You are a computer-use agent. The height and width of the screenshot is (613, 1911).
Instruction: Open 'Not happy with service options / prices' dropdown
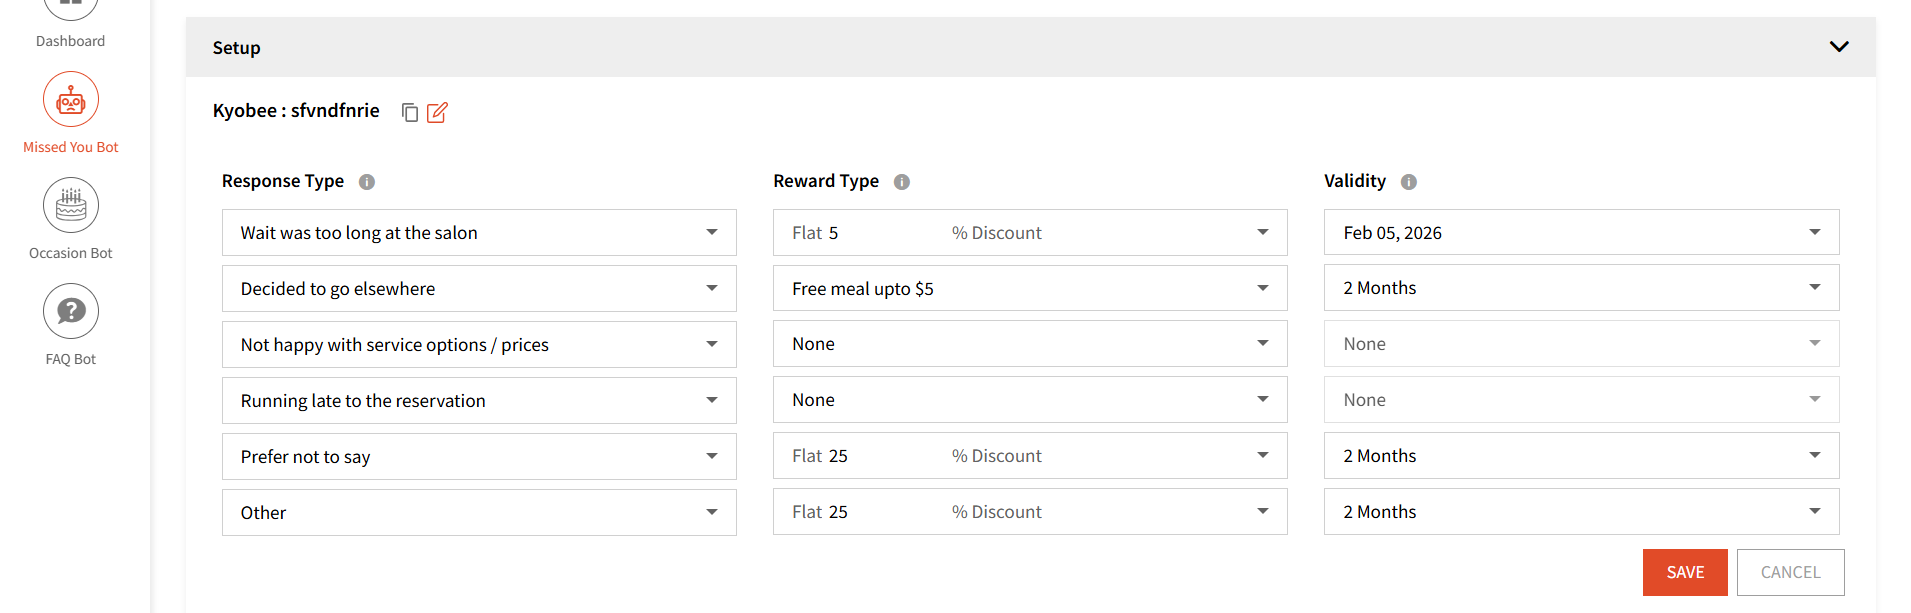click(x=479, y=344)
